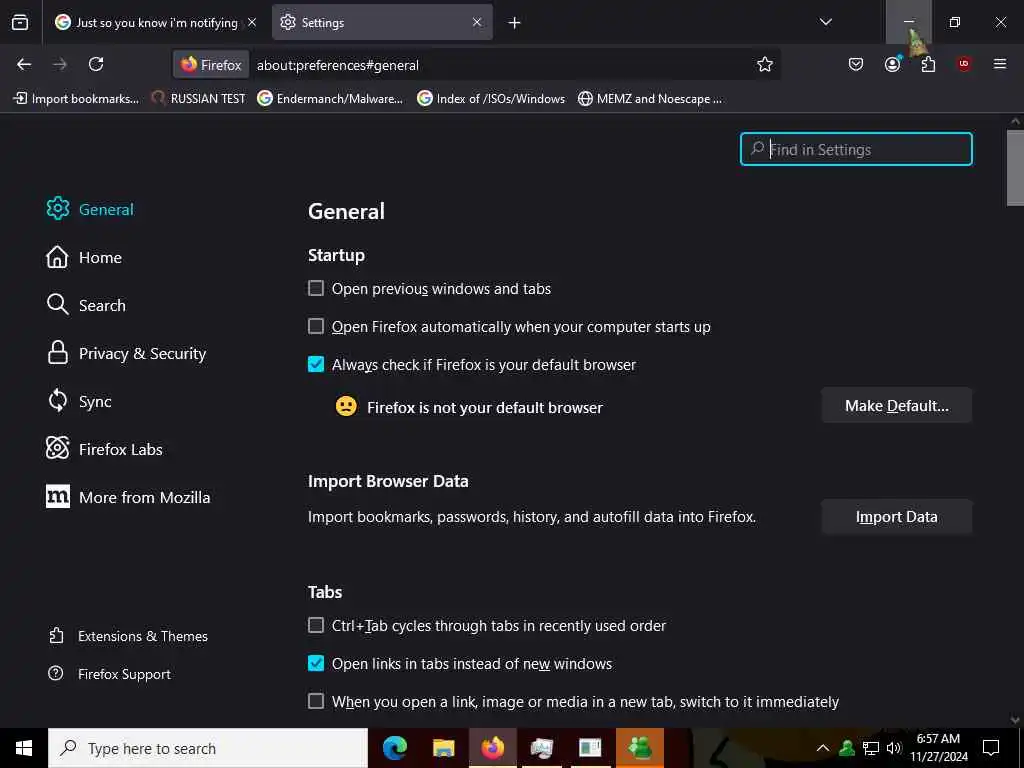Select the Settings tab
Image resolution: width=1024 pixels, height=768 pixels.
[382, 22]
